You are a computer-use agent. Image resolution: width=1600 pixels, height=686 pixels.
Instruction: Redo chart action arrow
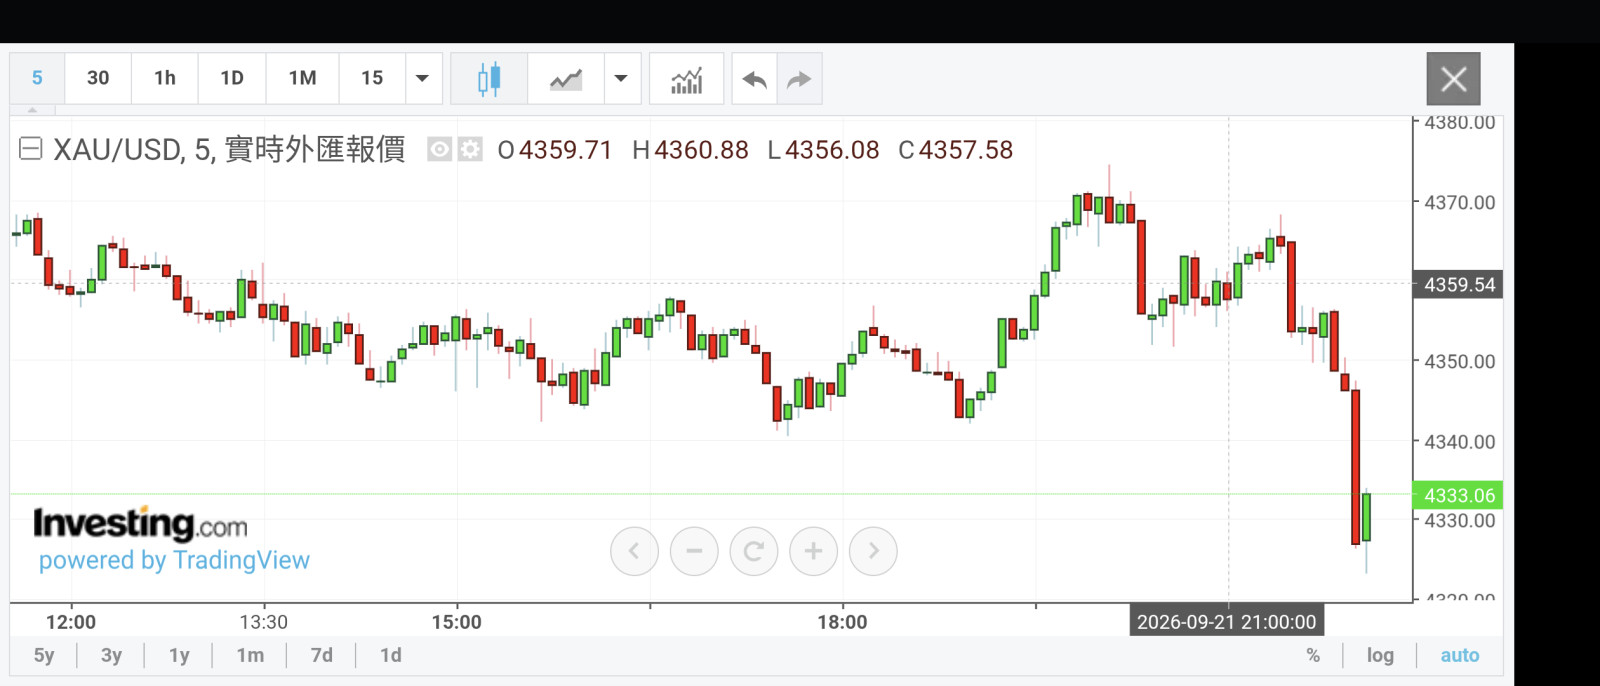click(799, 79)
